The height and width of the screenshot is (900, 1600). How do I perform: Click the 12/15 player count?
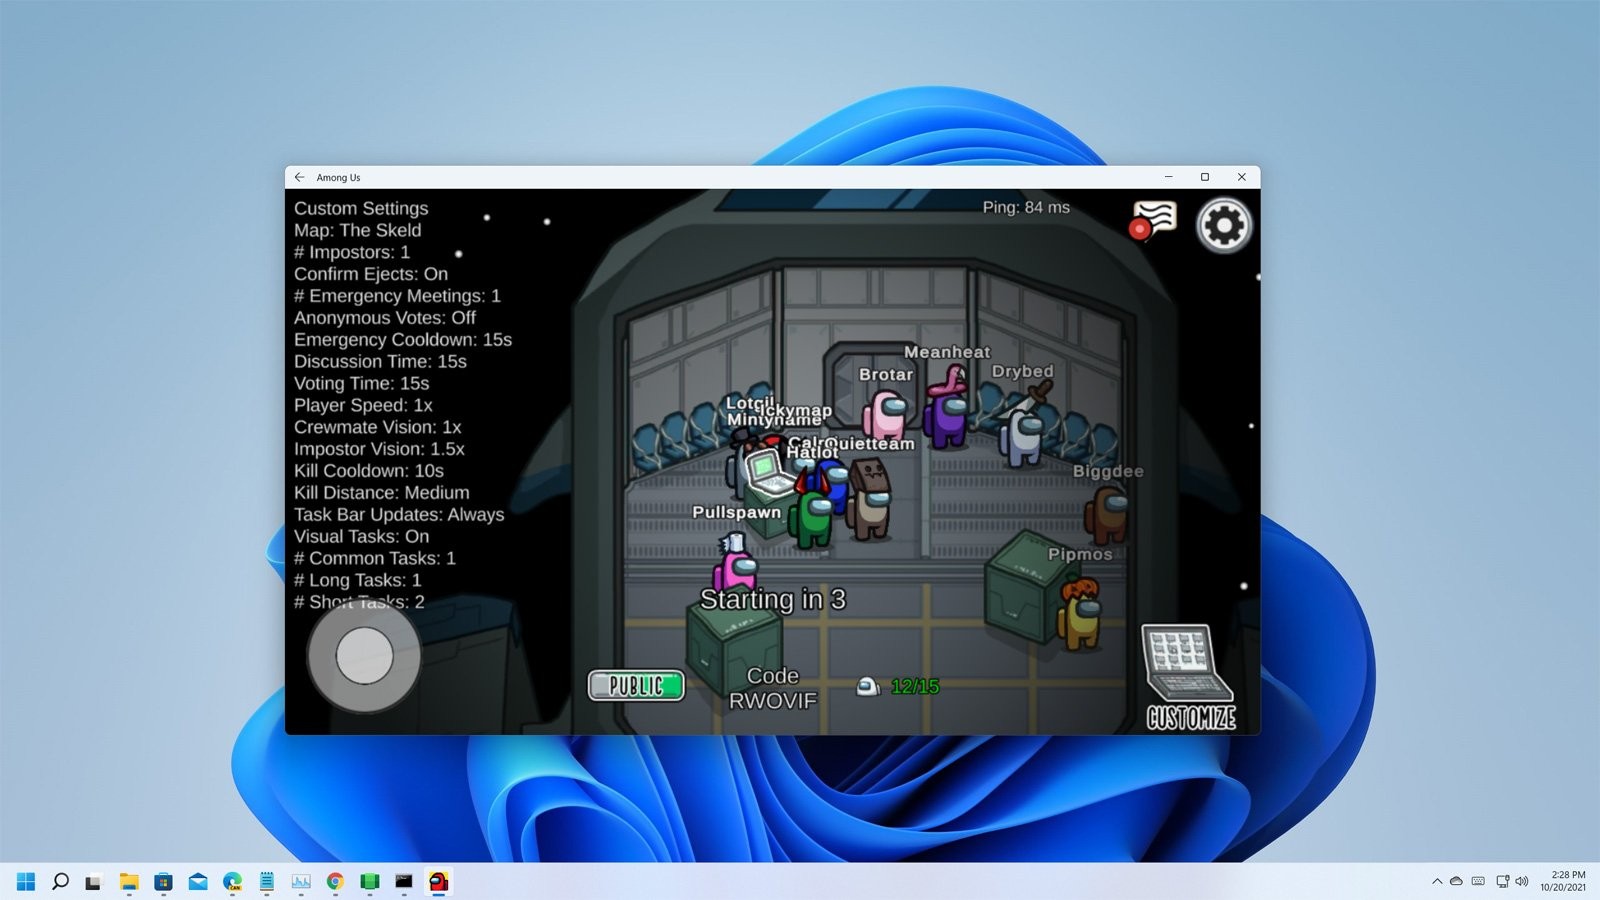[915, 687]
